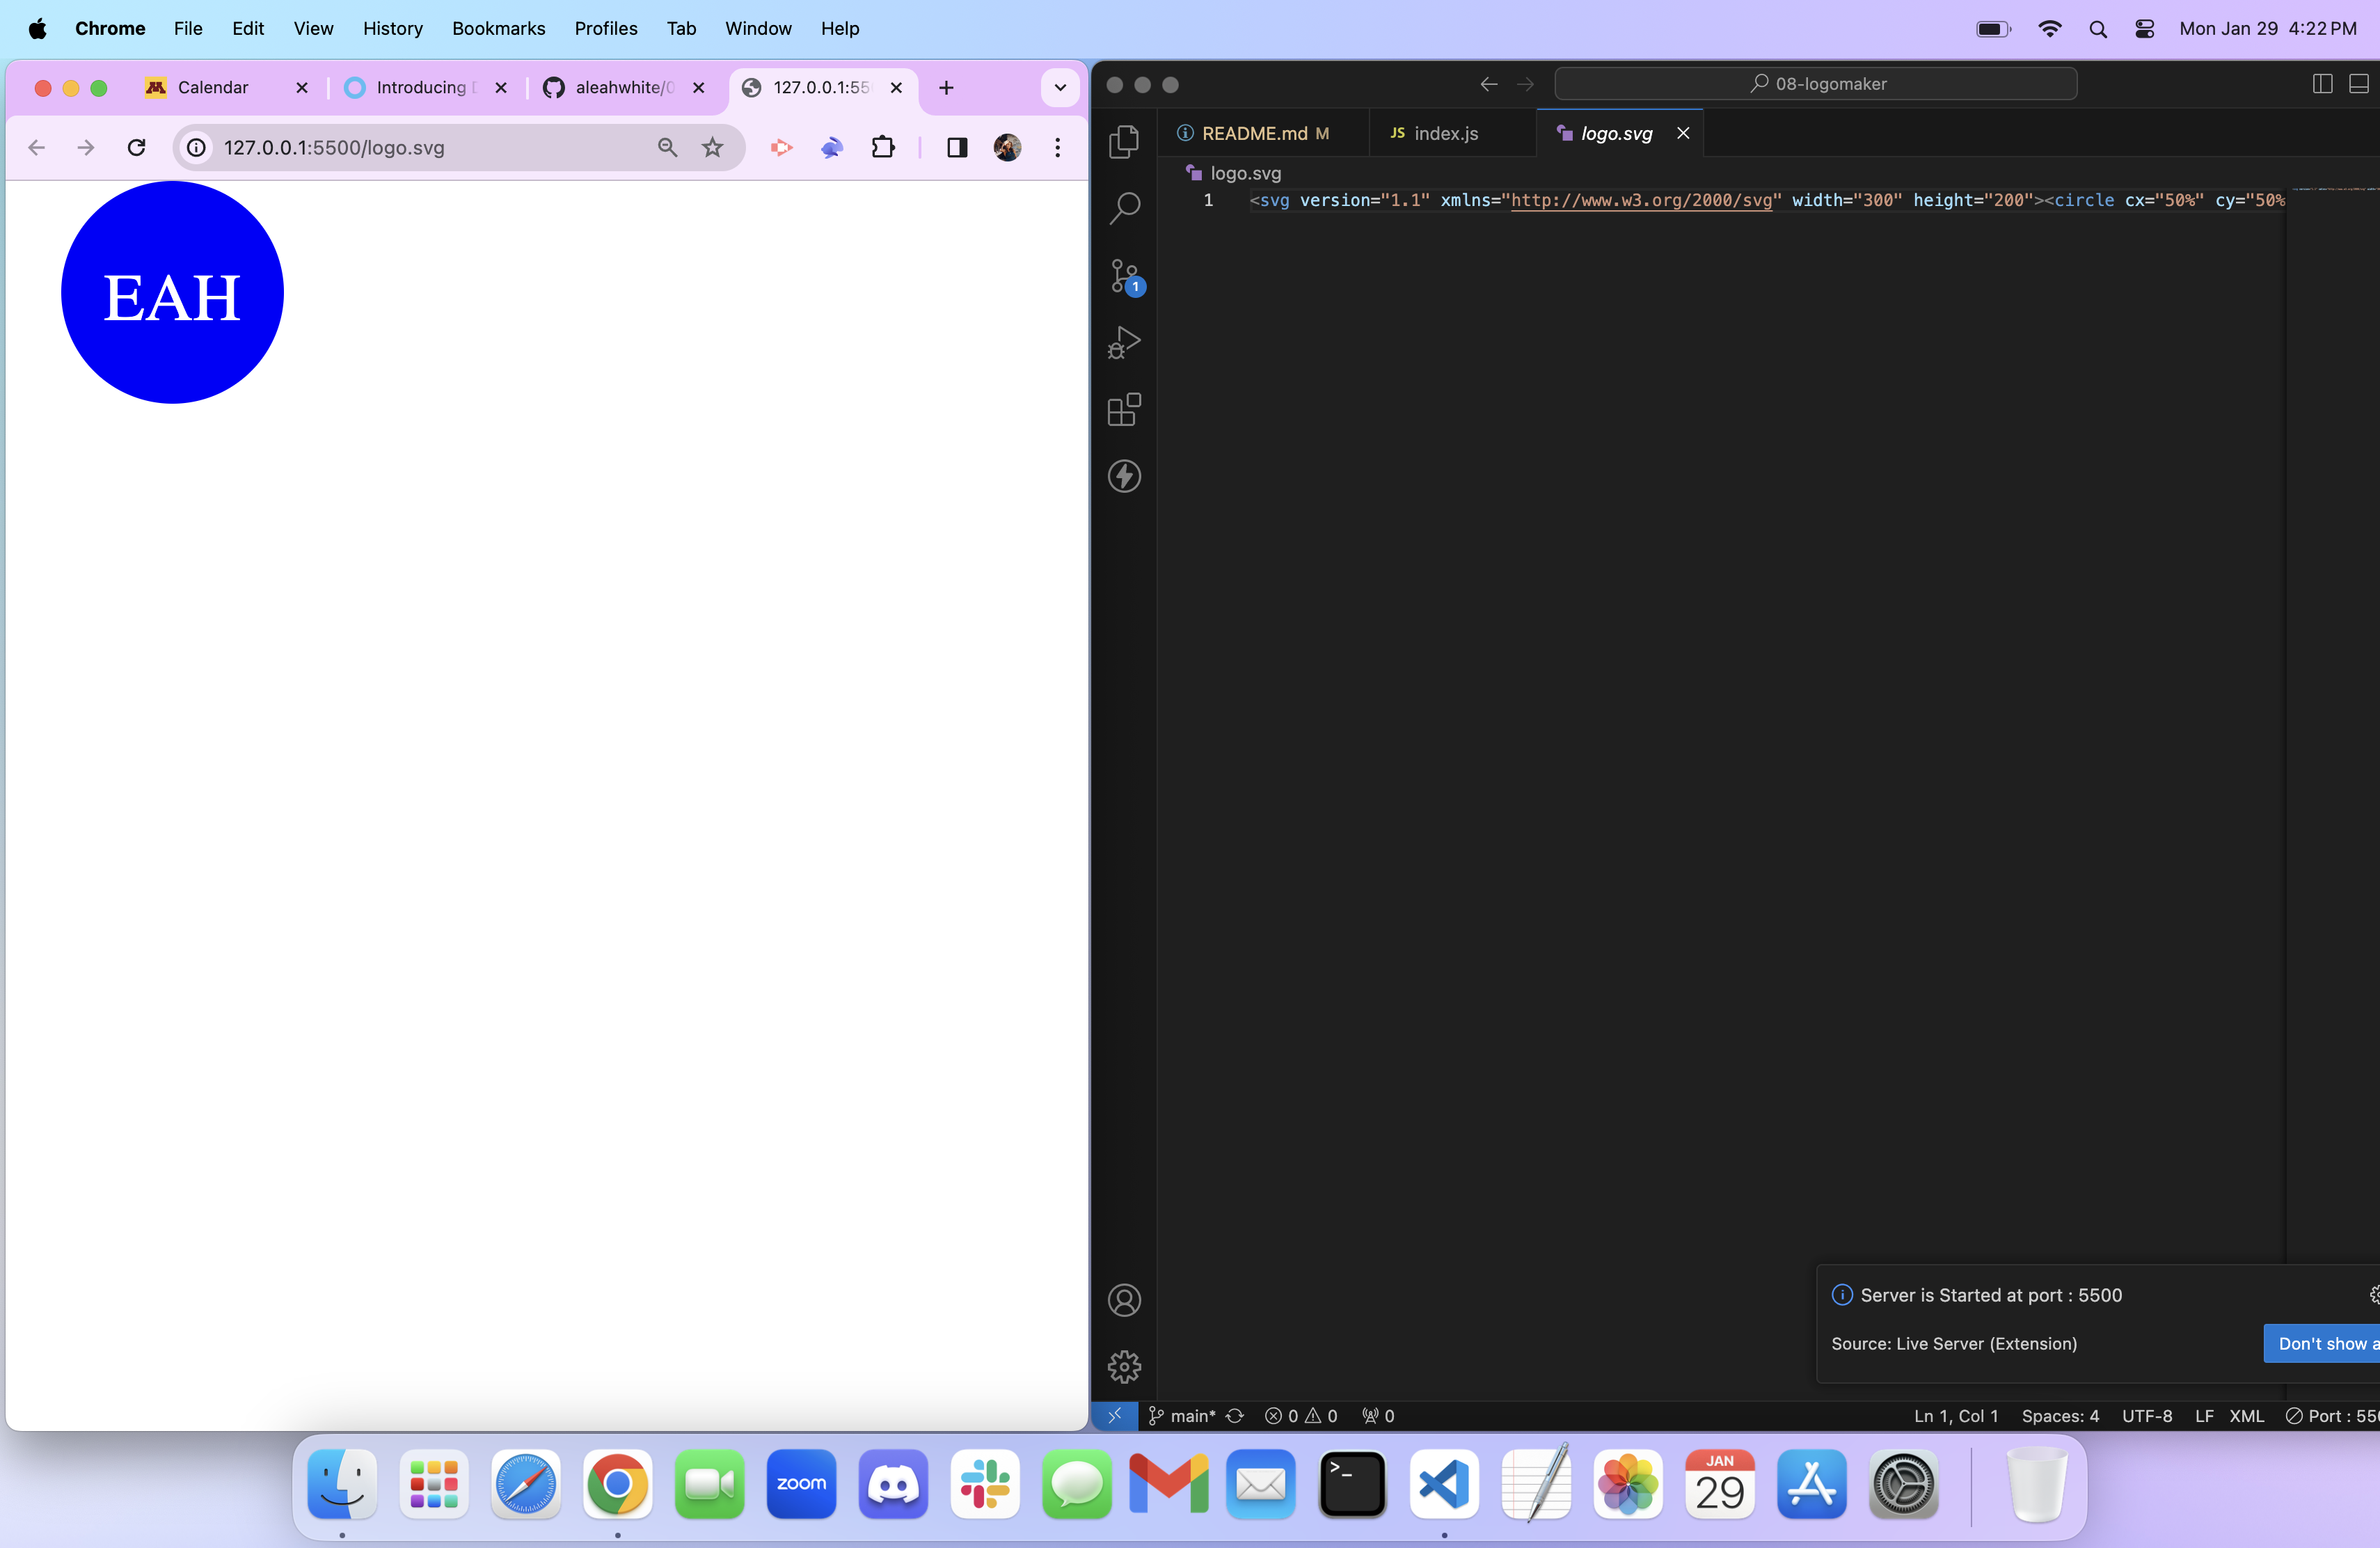2380x1548 pixels.
Task: Bookmark this page with the star icon
Action: (x=712, y=148)
